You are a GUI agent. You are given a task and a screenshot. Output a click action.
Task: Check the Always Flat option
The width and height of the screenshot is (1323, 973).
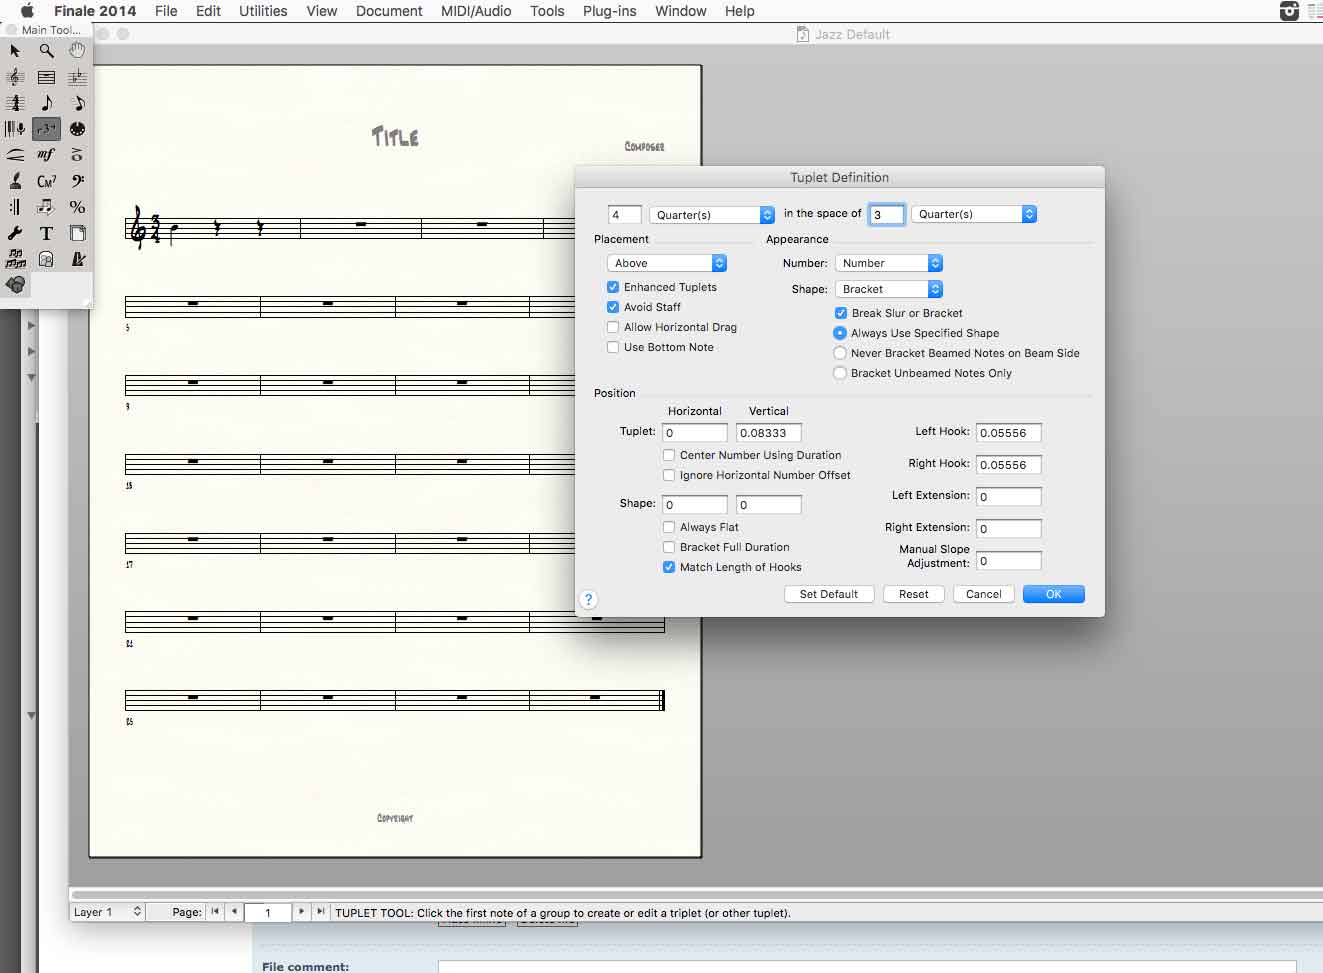click(x=669, y=527)
